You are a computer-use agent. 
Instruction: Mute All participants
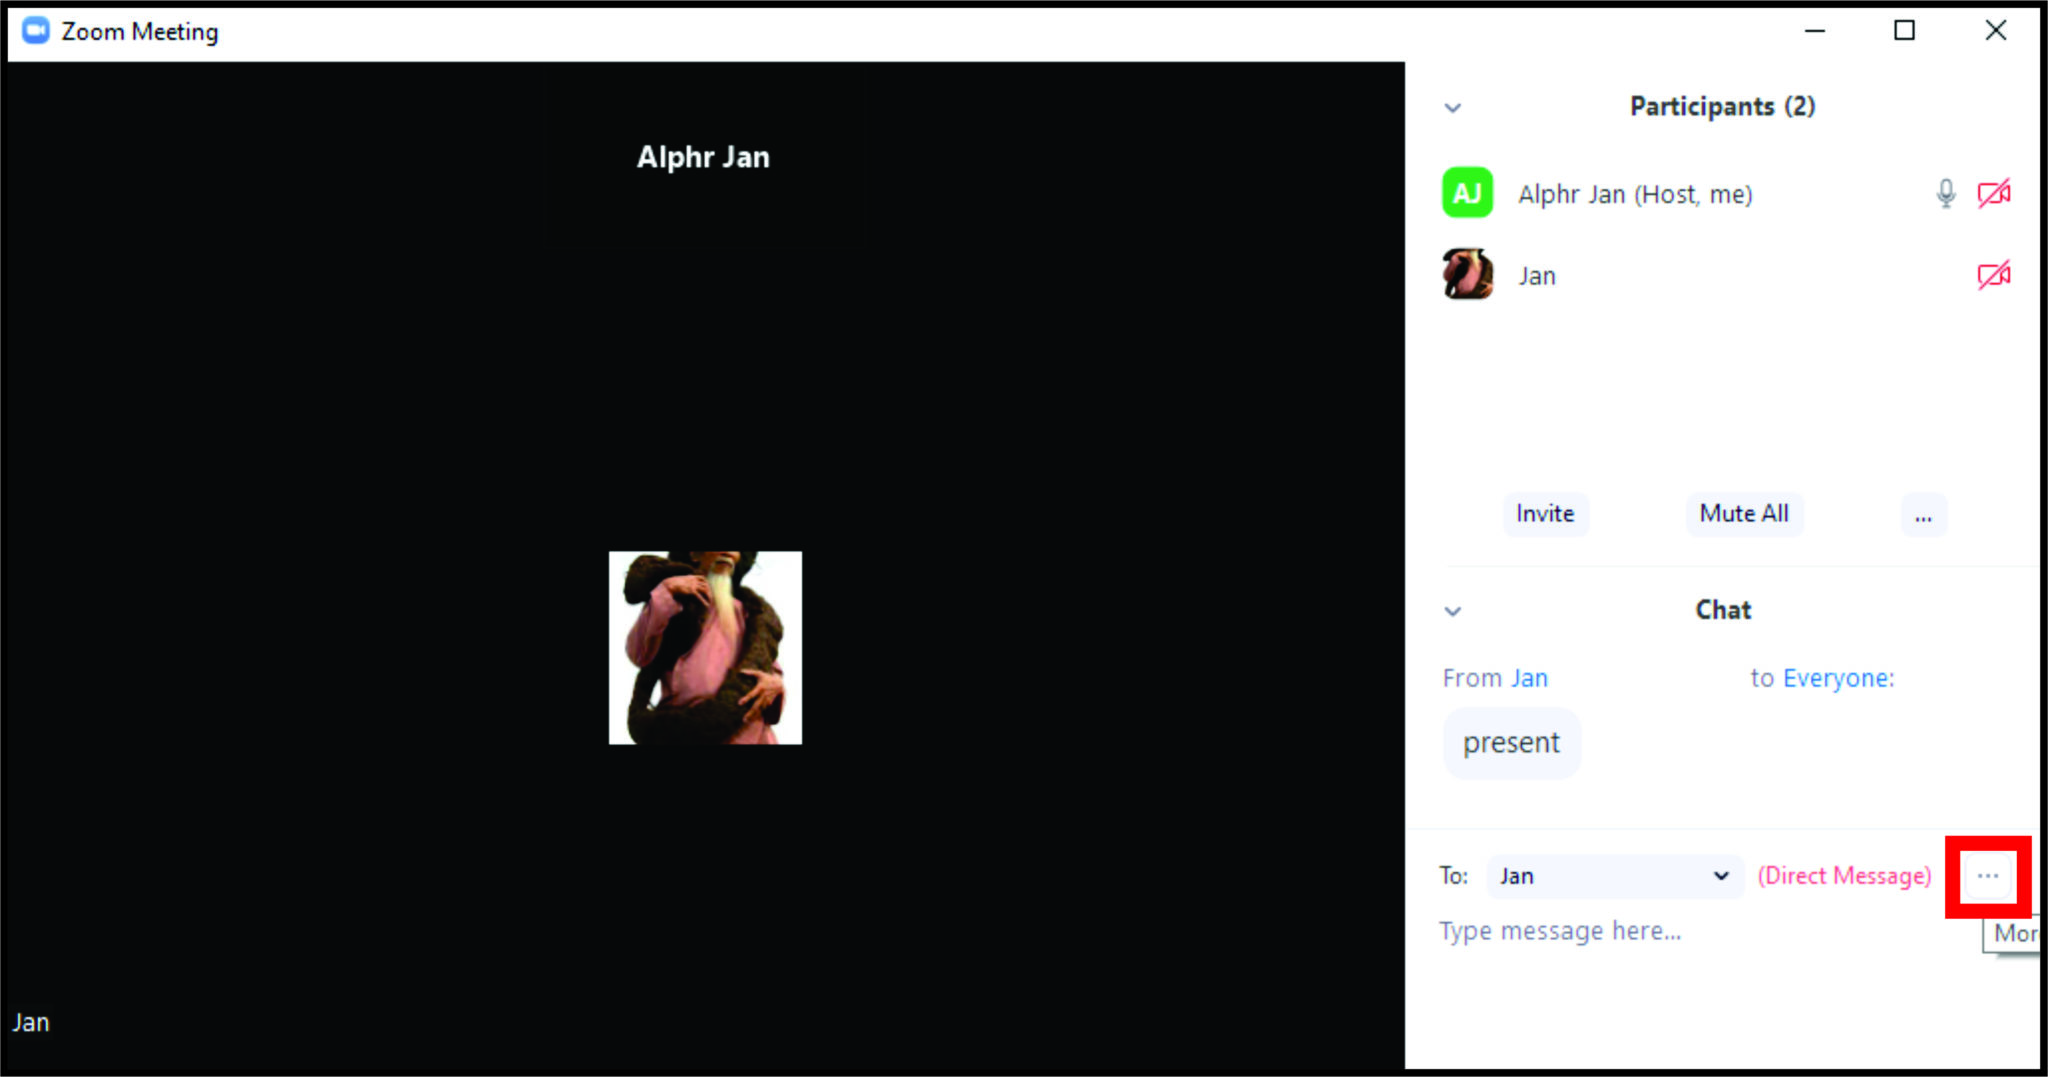tap(1744, 514)
